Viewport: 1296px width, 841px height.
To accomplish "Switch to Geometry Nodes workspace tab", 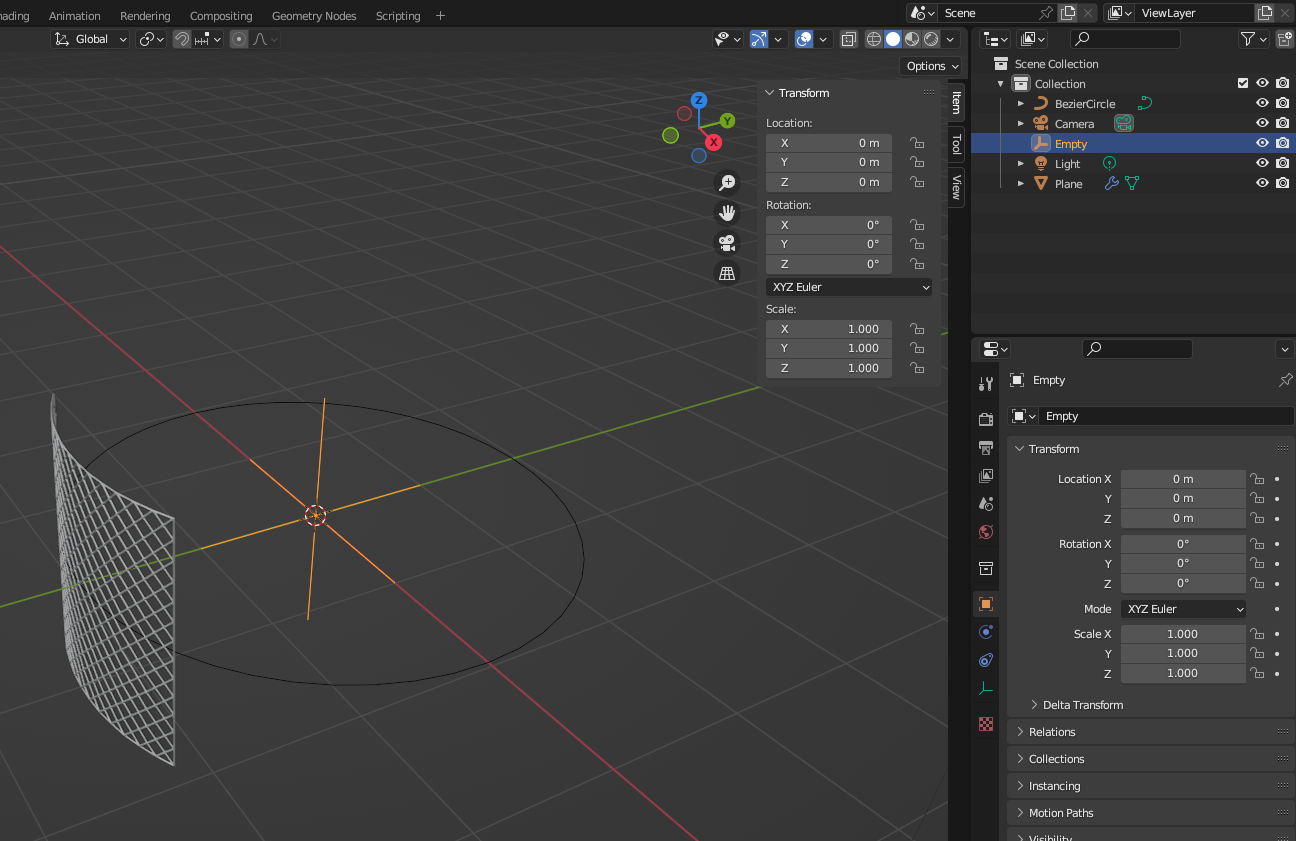I will (x=314, y=16).
